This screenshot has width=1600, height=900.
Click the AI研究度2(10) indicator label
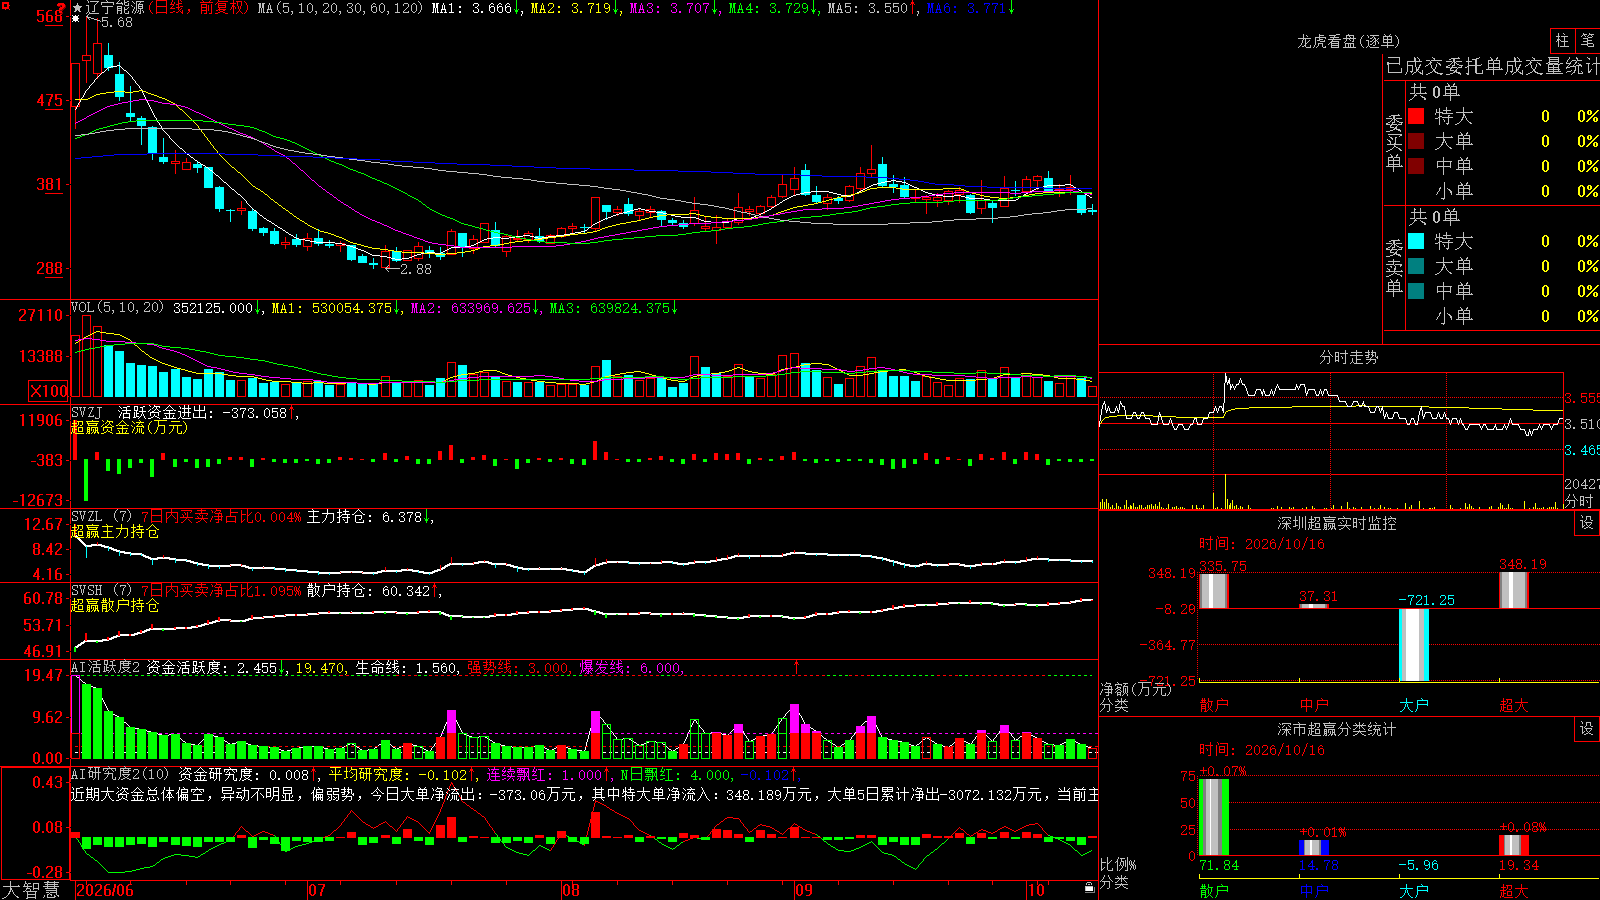coord(120,774)
